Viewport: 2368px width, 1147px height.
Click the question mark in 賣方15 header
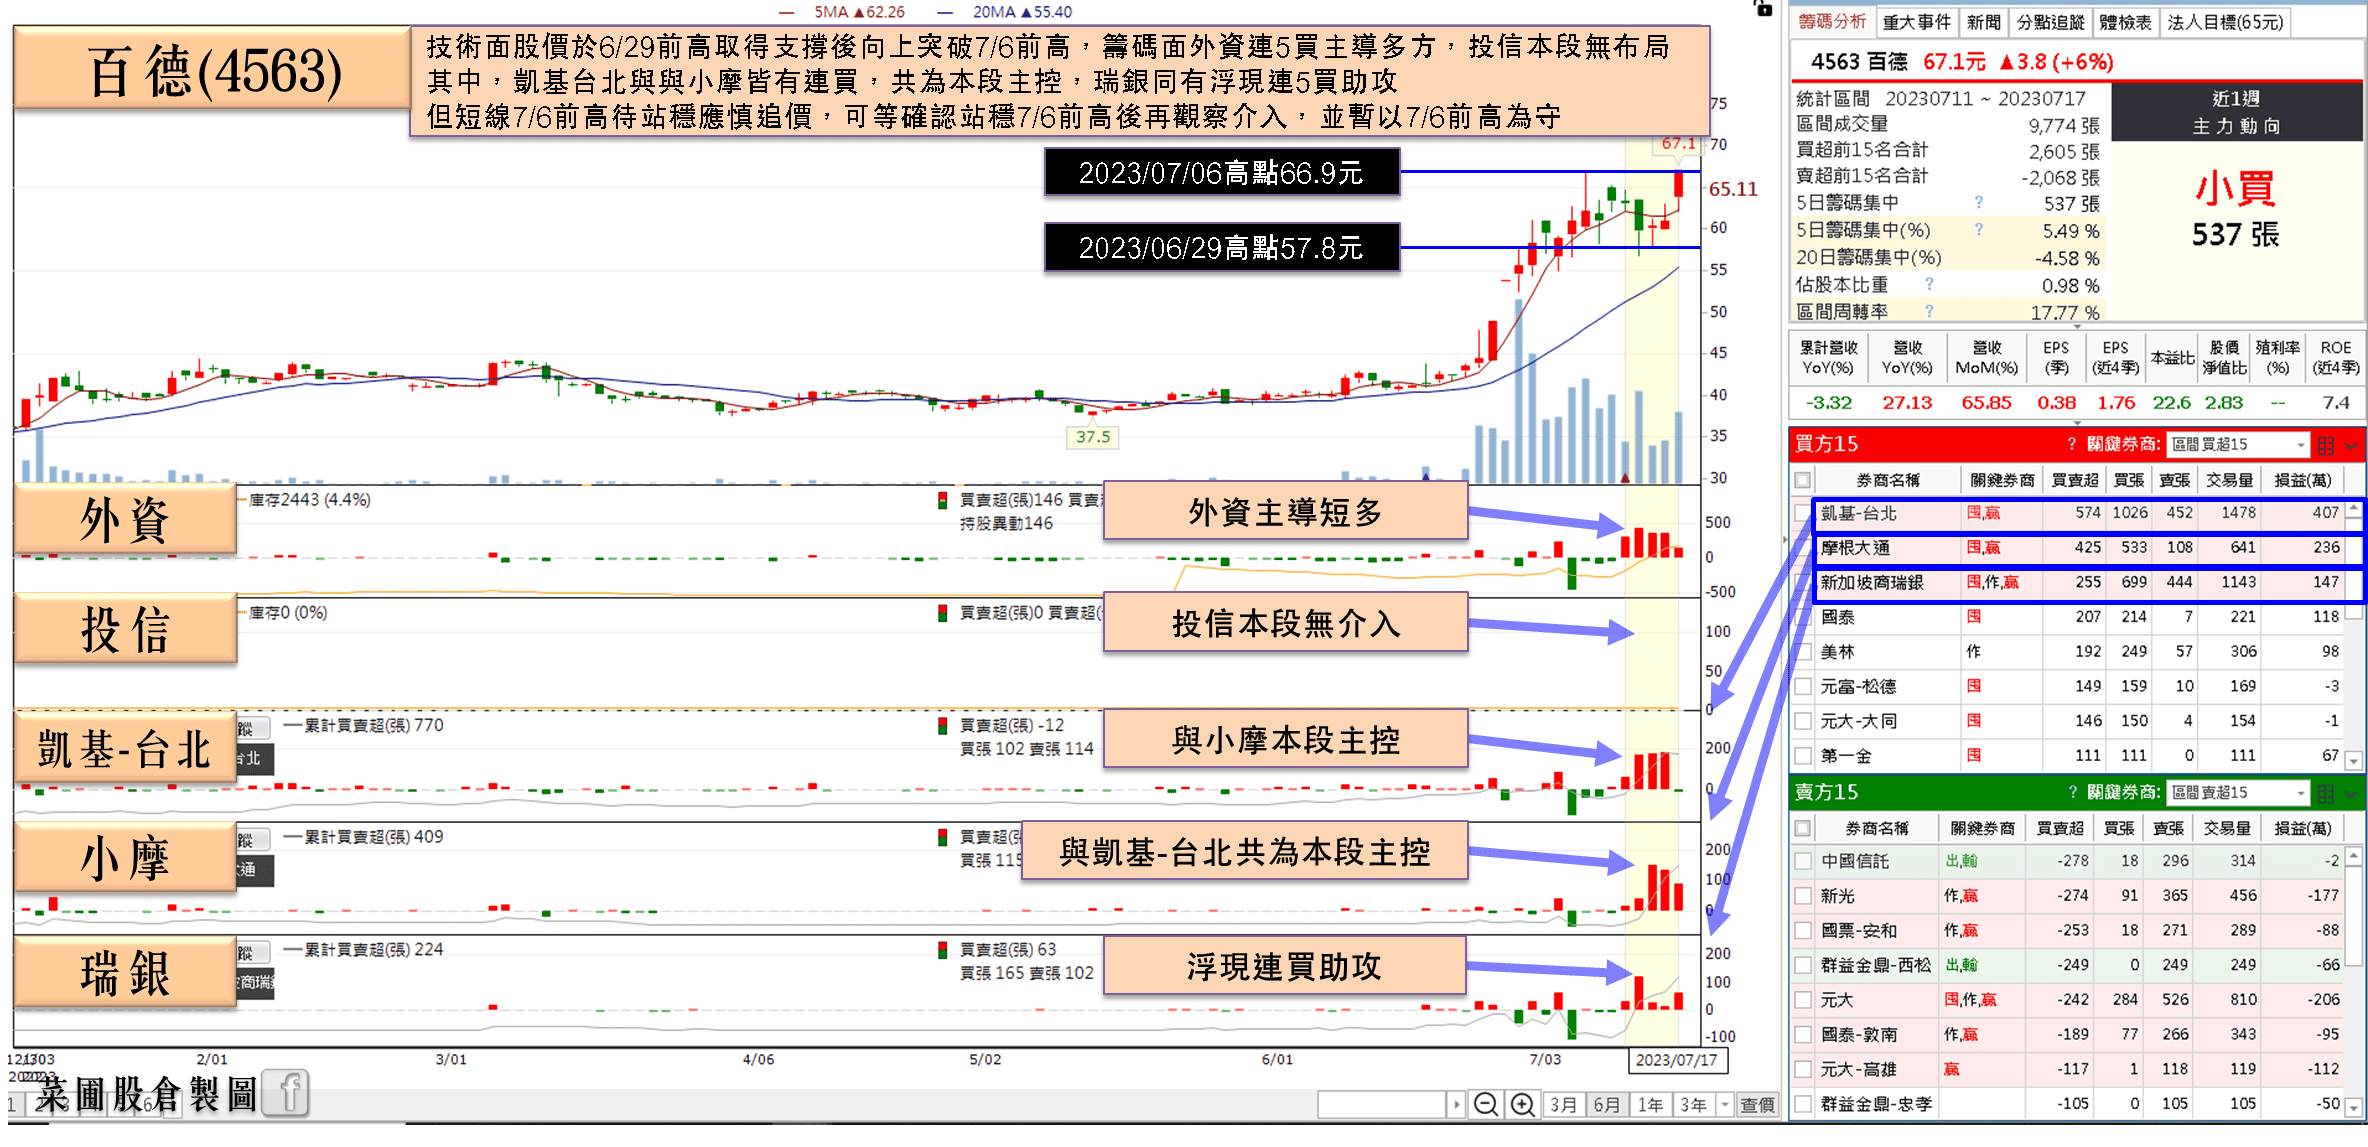[2072, 792]
